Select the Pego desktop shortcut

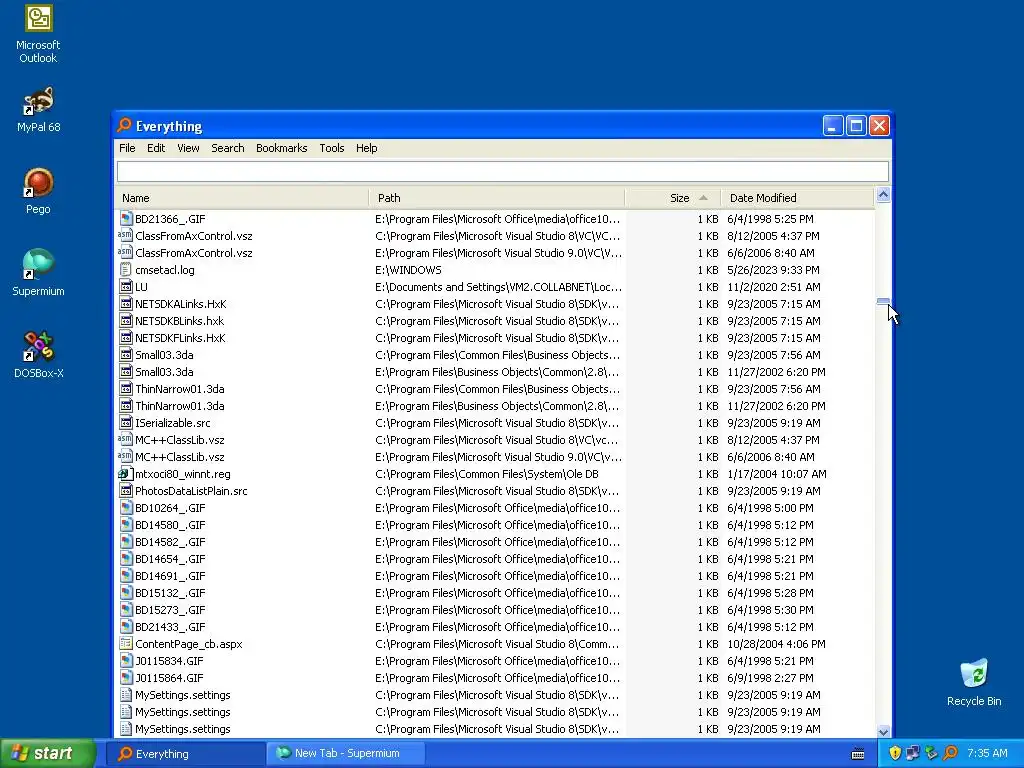coord(38,191)
